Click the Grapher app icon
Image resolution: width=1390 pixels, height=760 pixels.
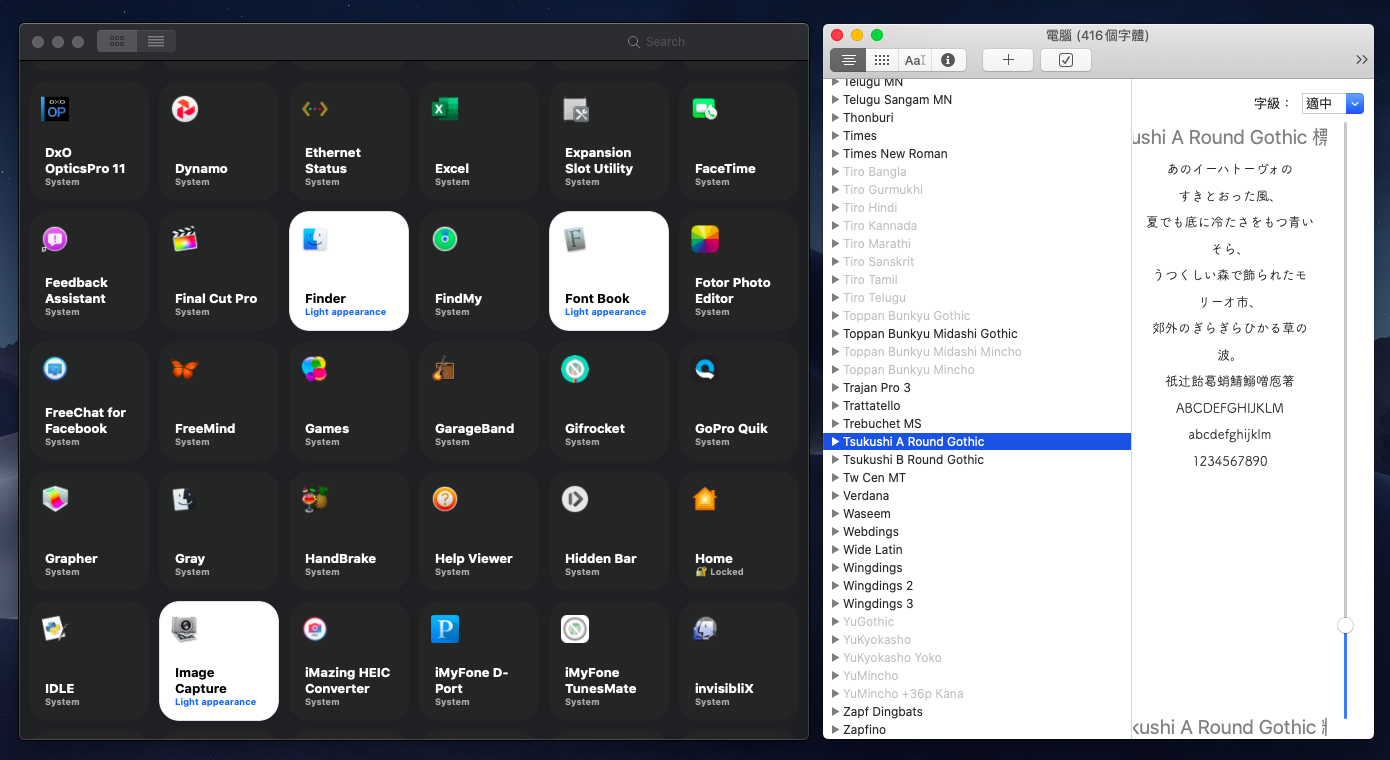tap(55, 498)
